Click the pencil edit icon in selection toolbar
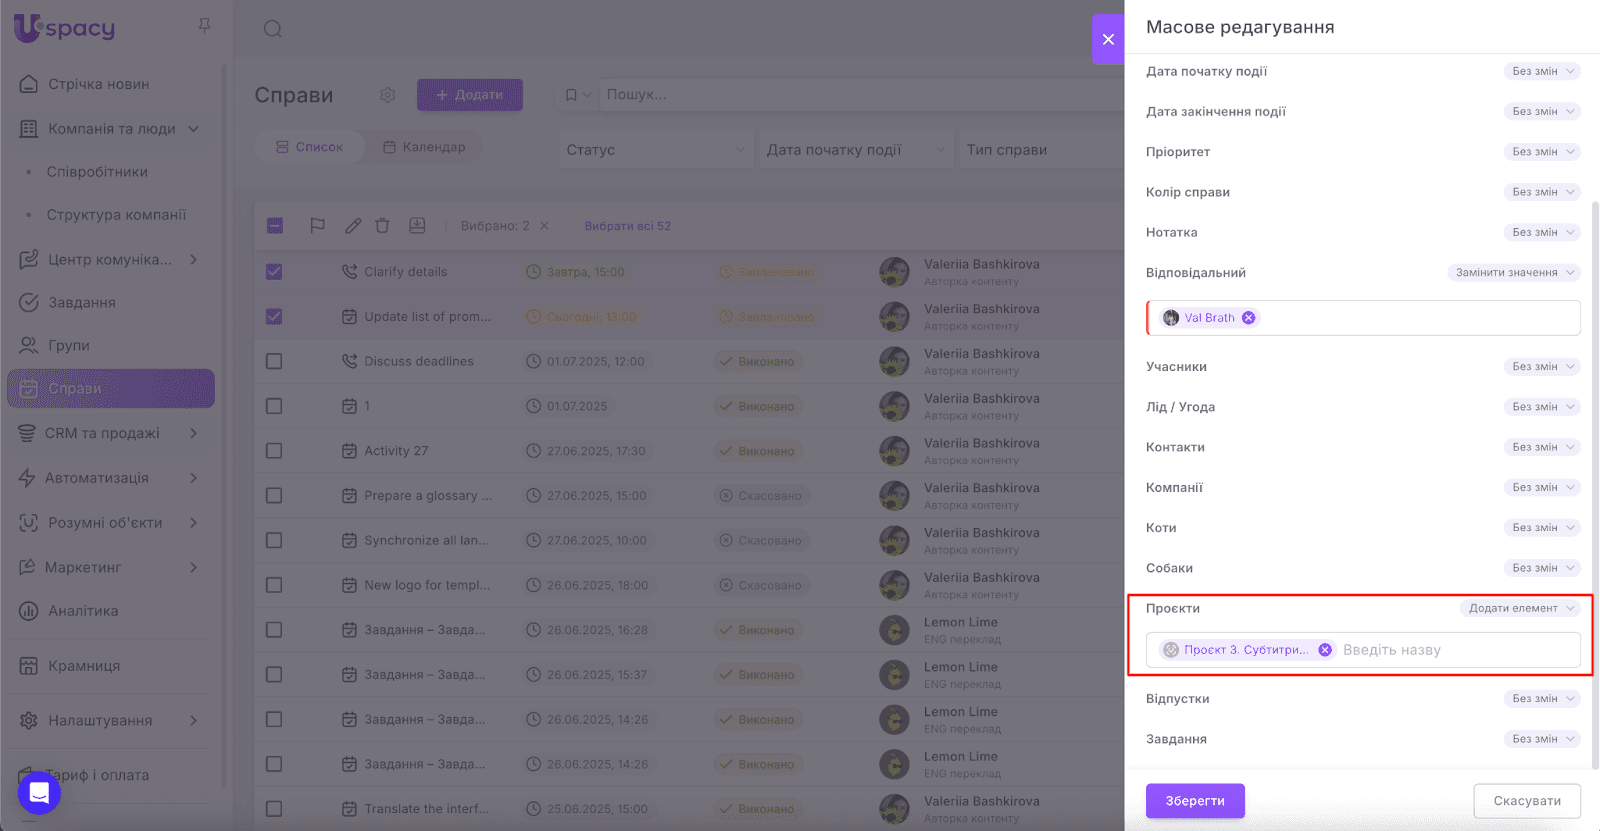The image size is (1600, 831). point(352,226)
